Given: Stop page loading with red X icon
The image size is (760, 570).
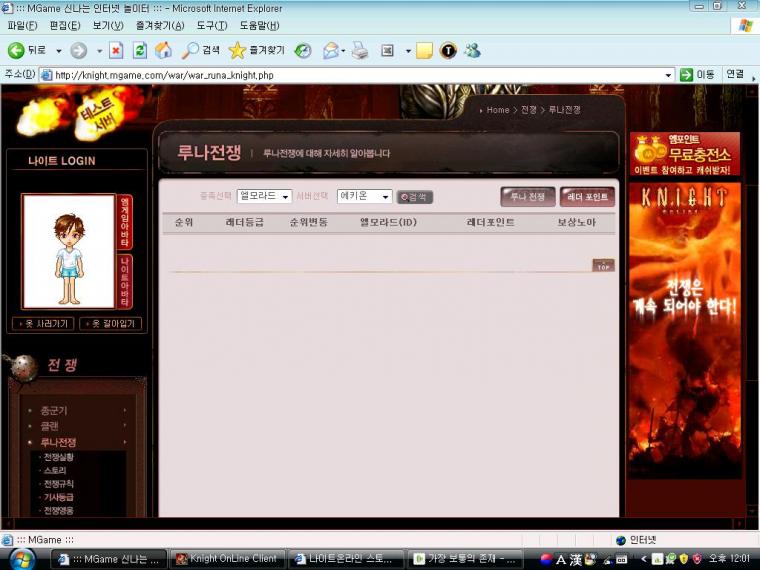Looking at the screenshot, I should point(116,50).
